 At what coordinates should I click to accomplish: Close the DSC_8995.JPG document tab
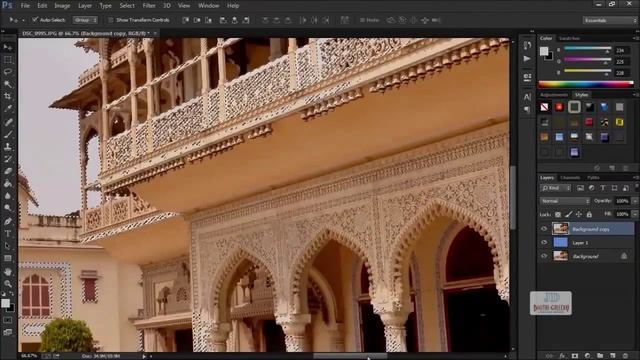[155, 33]
